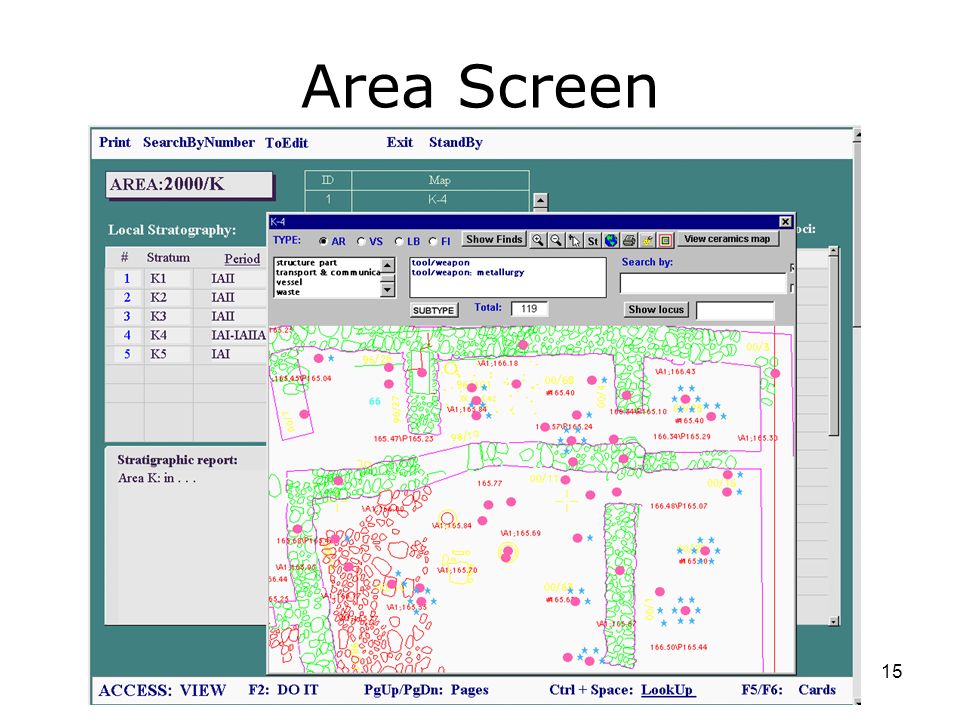This screenshot has width=960, height=720.
Task: Click the Search by input field
Action: pyautogui.click(x=703, y=283)
